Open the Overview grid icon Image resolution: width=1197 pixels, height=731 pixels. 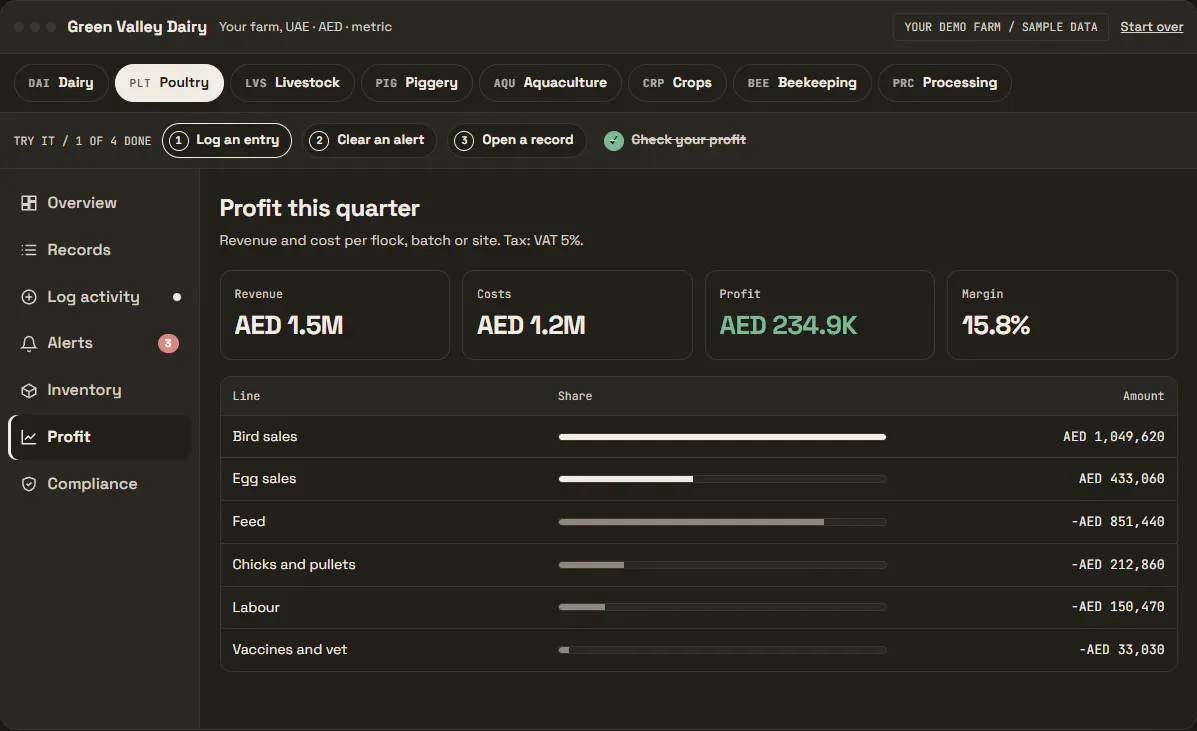[29, 203]
